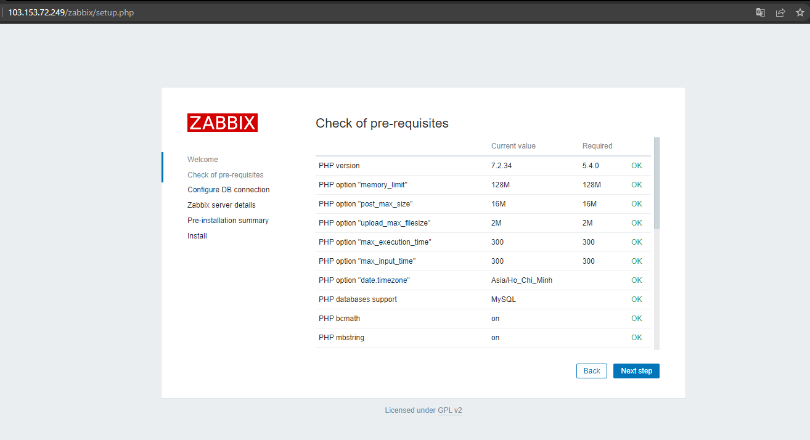Click the OK status for PHP databases support
The height and width of the screenshot is (440, 810).
pyautogui.click(x=636, y=300)
